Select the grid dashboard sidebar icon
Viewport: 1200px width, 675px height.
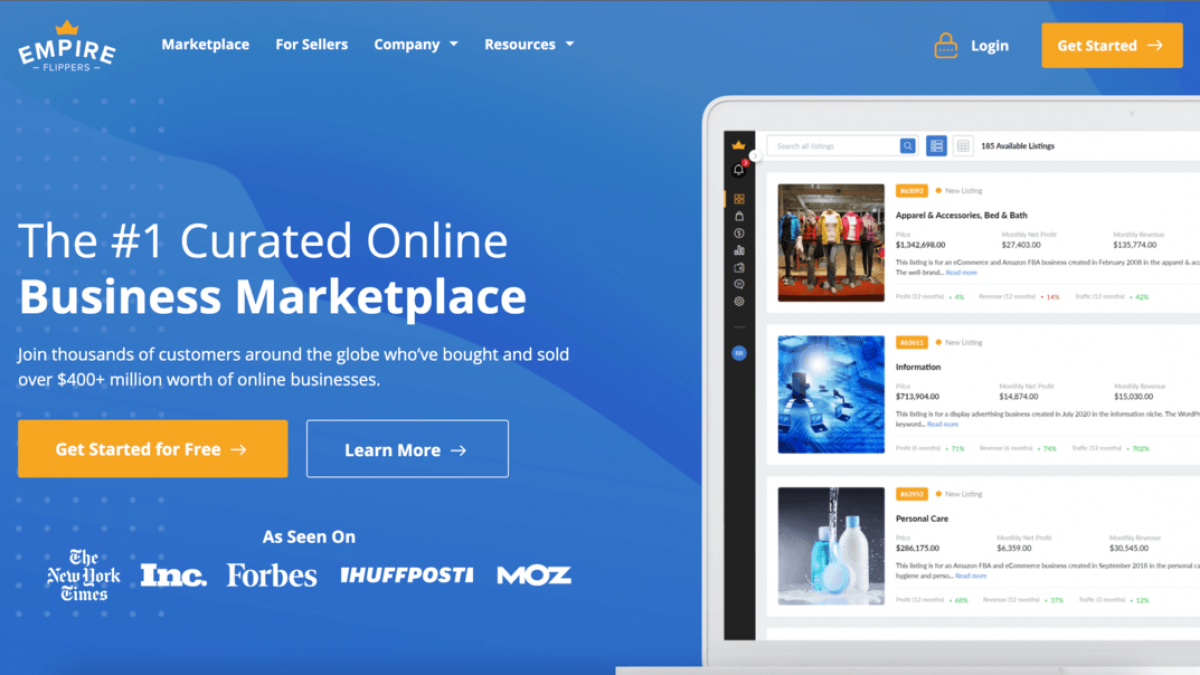739,199
